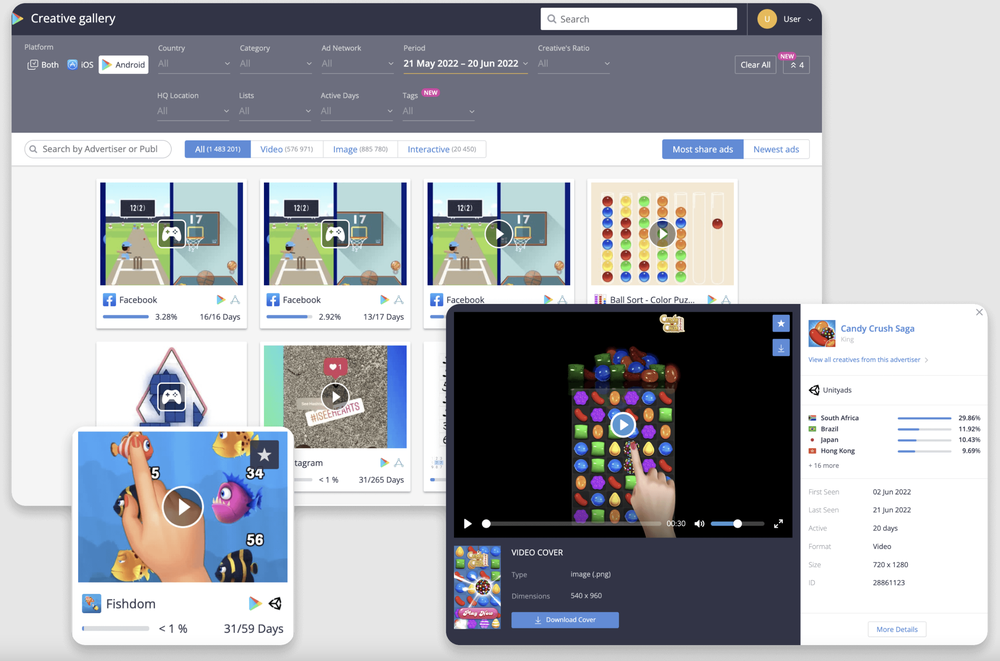Screen dimensions: 1000x661
Task: Mute the video with the speaker icon
Action: point(699,524)
